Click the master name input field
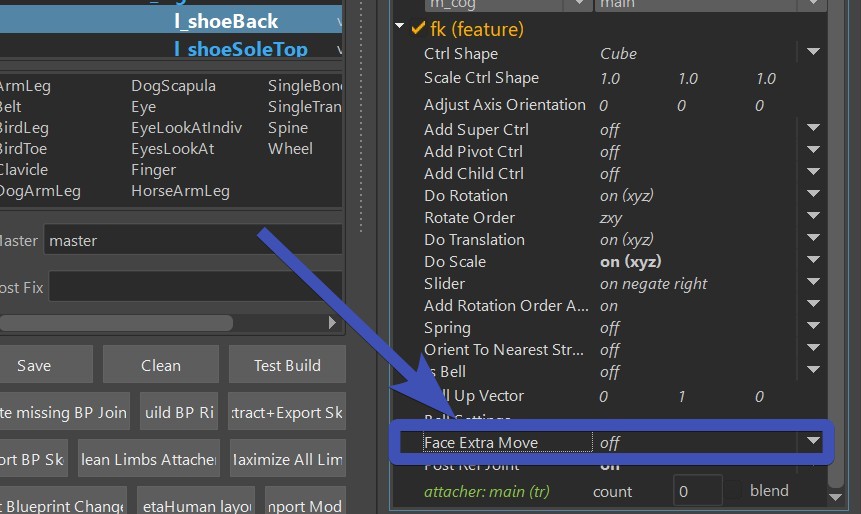 coord(193,240)
